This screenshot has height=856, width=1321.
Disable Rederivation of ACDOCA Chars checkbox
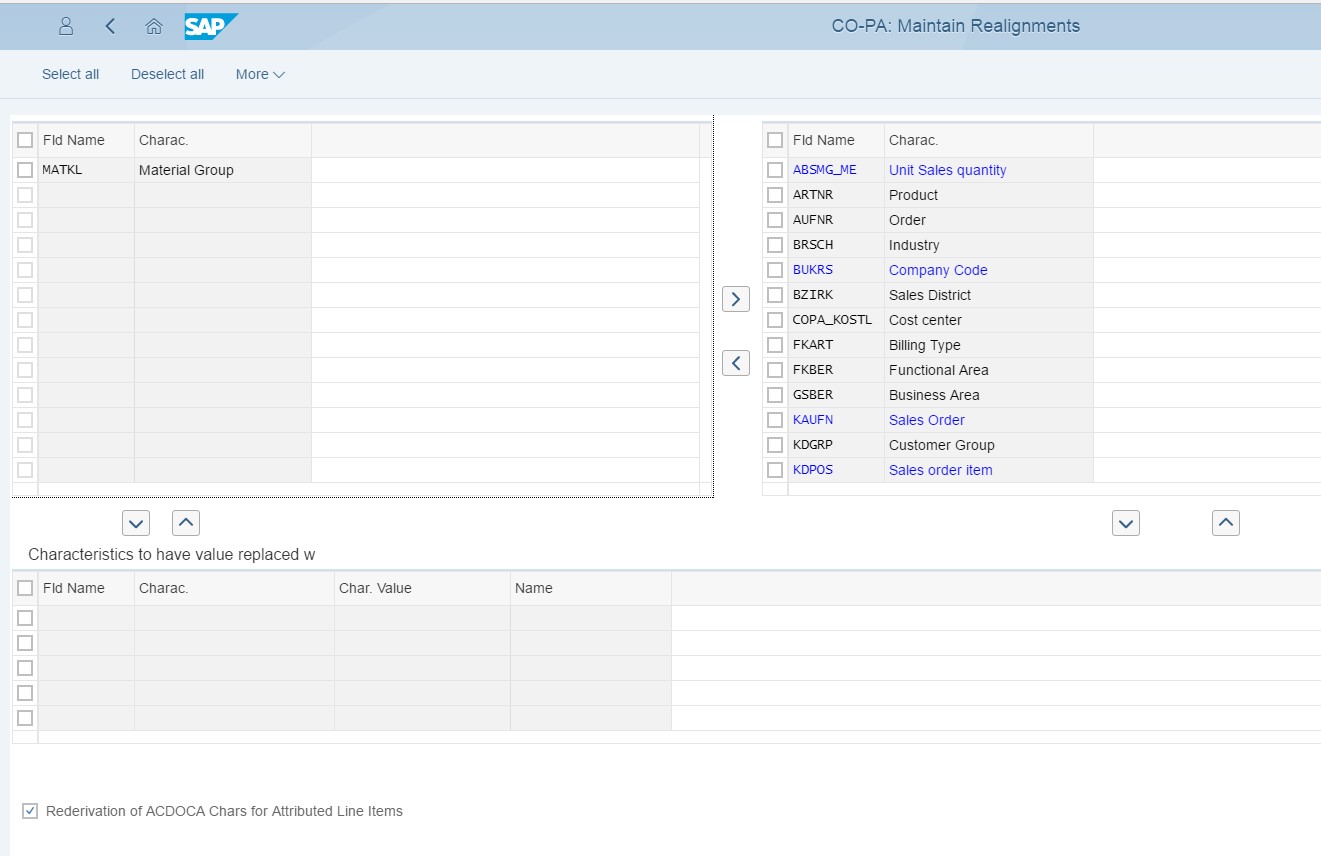tap(29, 811)
